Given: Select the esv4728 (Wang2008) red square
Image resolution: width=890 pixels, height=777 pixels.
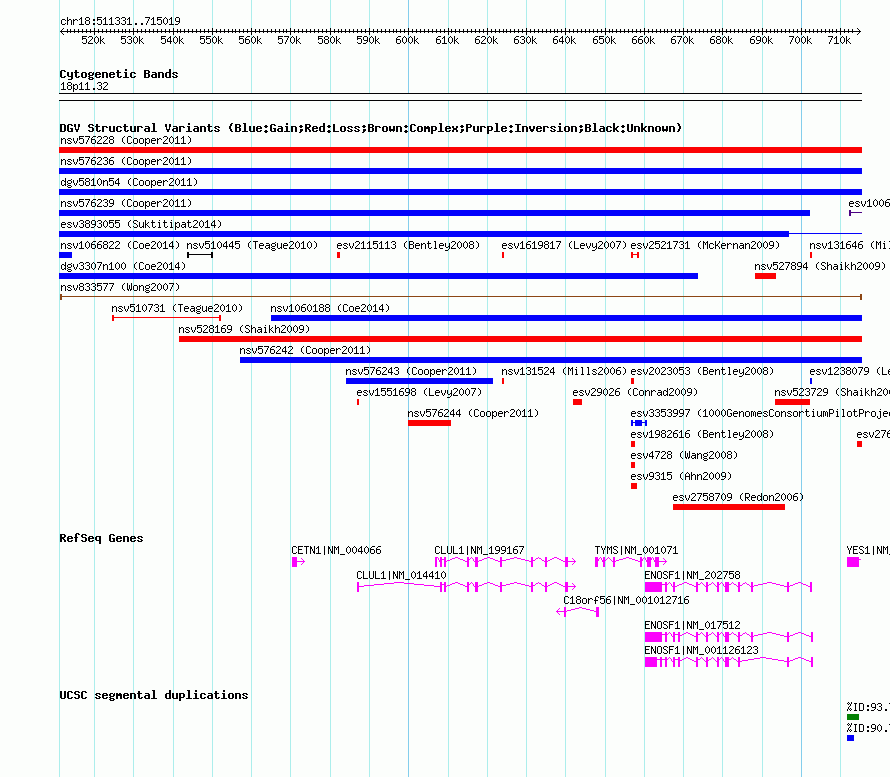Looking at the screenshot, I should (633, 465).
